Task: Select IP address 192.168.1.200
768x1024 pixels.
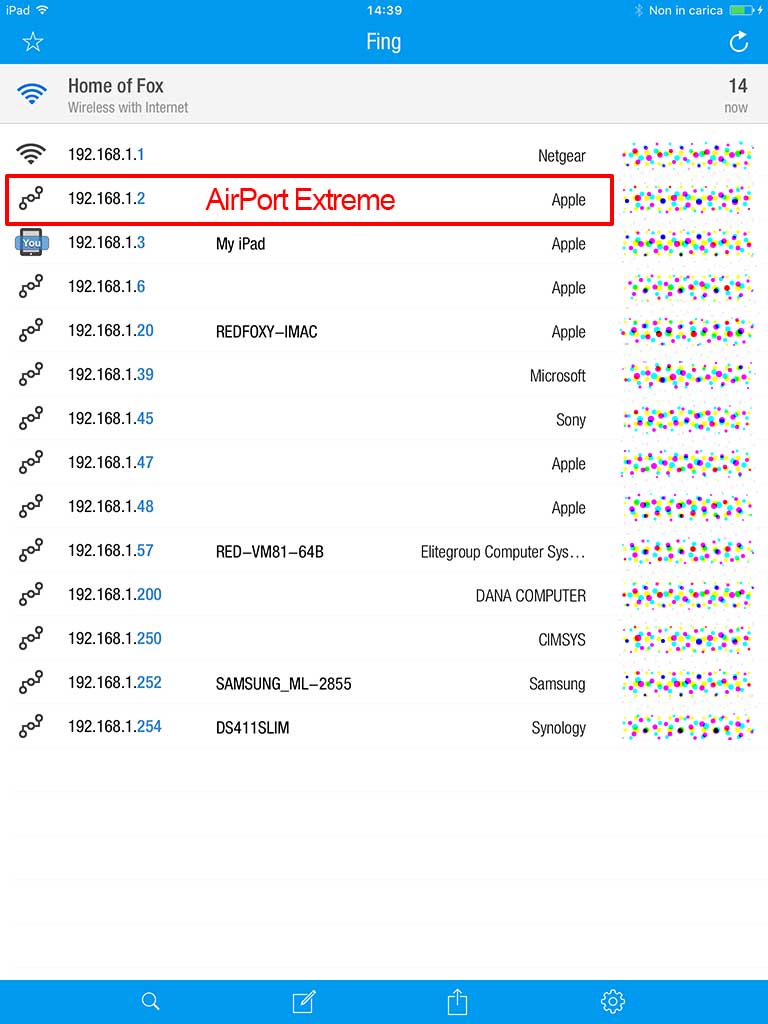Action: [115, 594]
